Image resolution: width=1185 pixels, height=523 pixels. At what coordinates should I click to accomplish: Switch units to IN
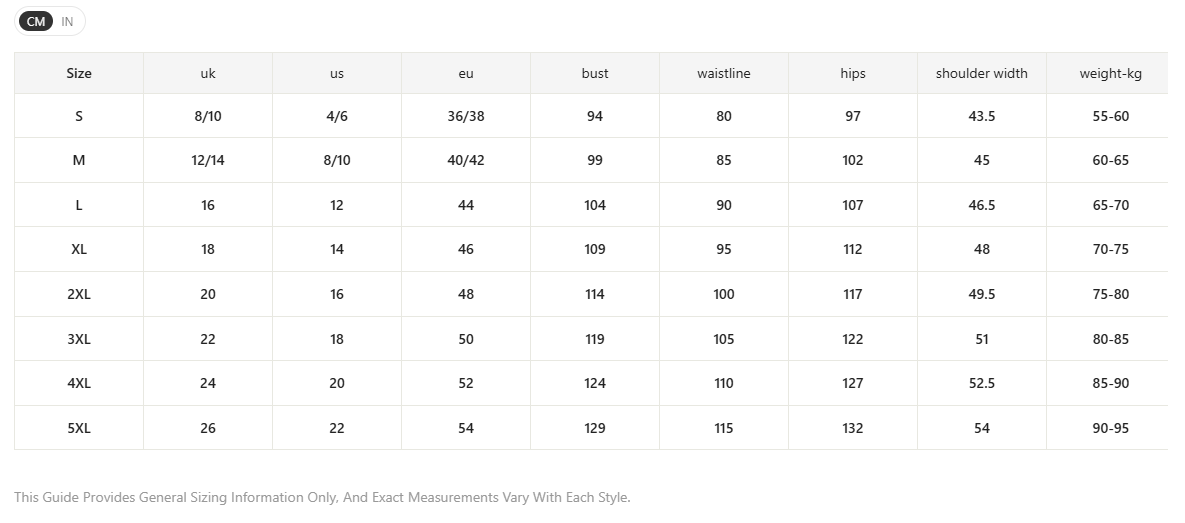(67, 22)
